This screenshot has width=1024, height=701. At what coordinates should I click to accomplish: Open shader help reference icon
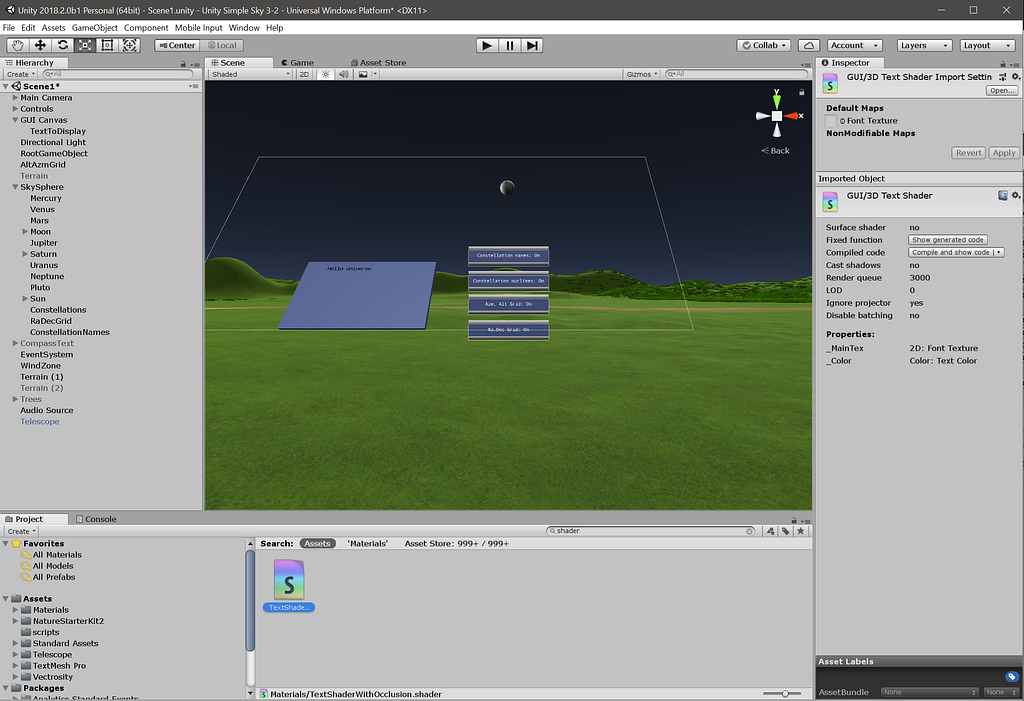pos(1002,195)
